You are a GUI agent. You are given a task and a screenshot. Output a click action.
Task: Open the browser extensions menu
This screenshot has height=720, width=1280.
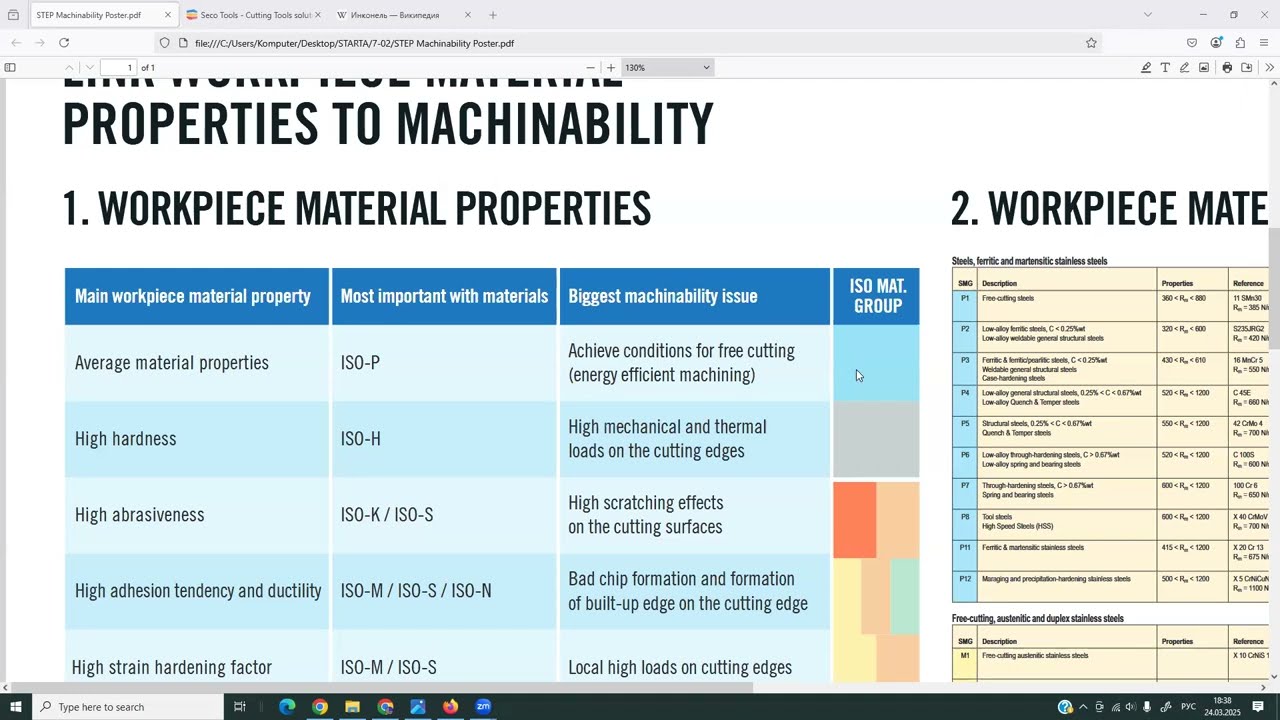pyautogui.click(x=1240, y=43)
